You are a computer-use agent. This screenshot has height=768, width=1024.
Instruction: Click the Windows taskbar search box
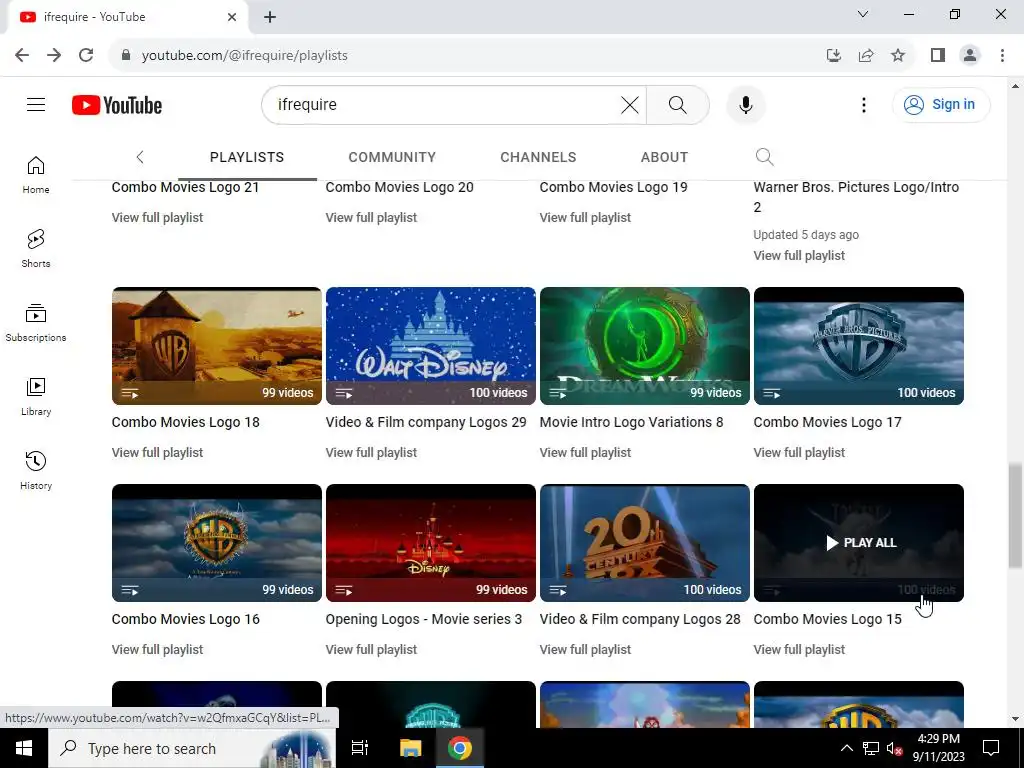point(191,748)
